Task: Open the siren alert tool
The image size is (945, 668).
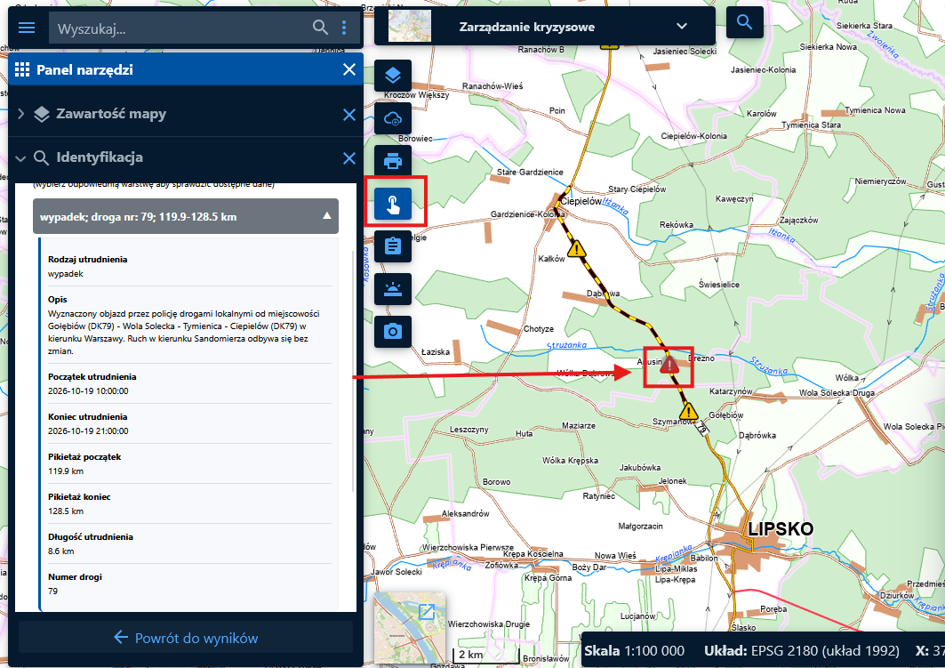Action: (x=393, y=289)
